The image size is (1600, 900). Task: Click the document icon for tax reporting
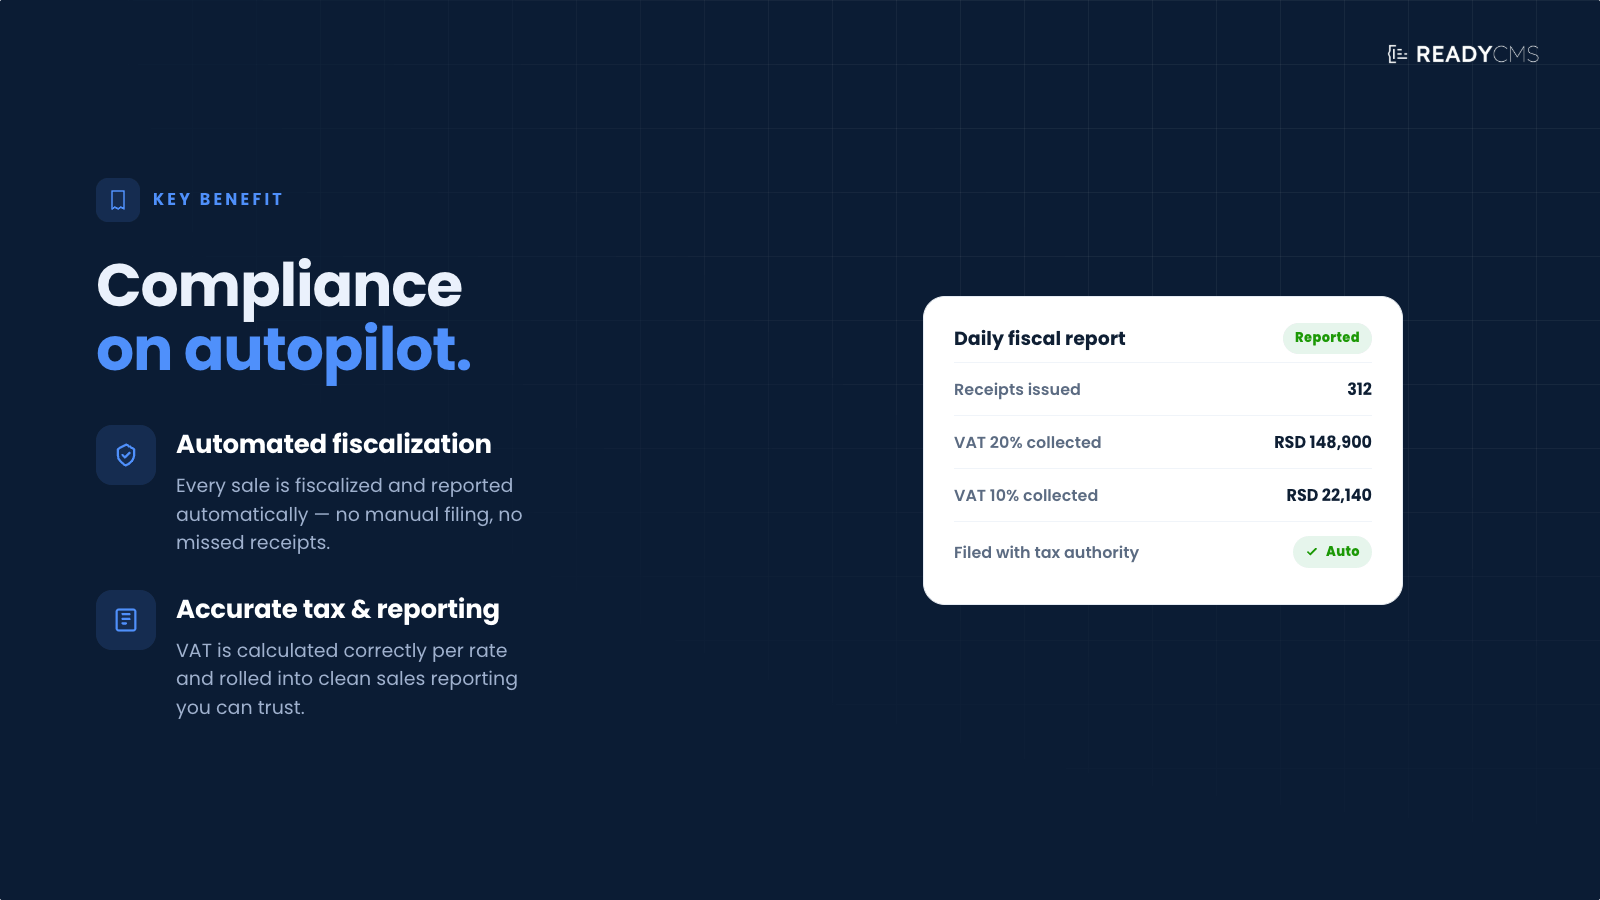(x=126, y=620)
